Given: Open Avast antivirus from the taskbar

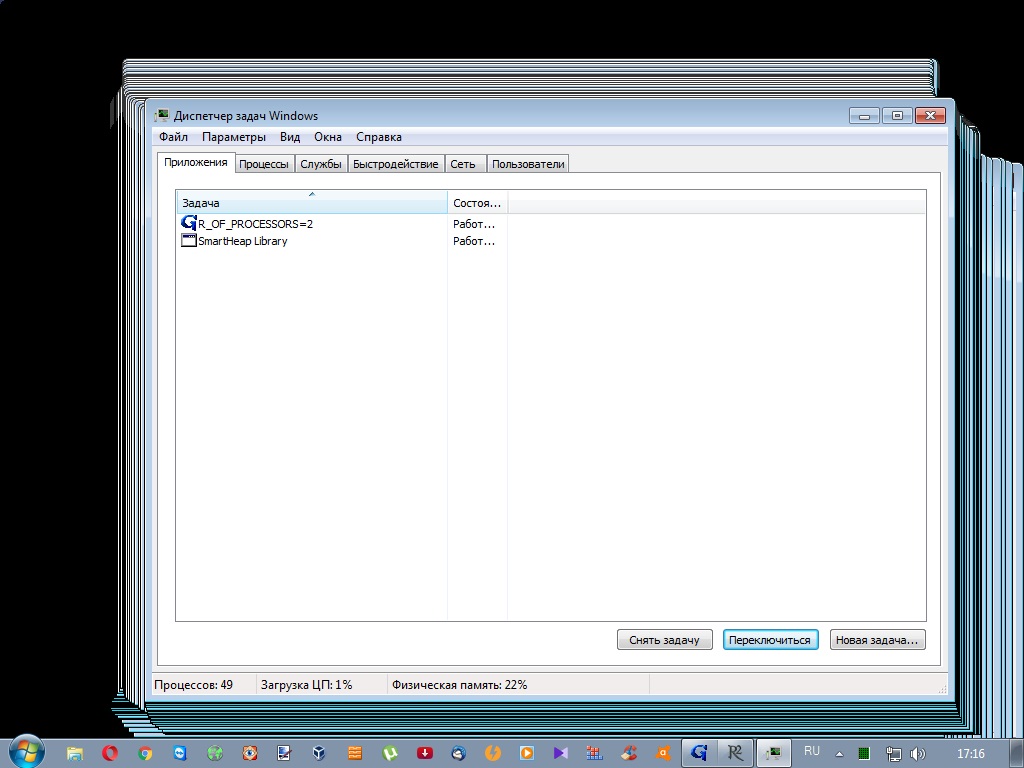Looking at the screenshot, I should coord(663,753).
